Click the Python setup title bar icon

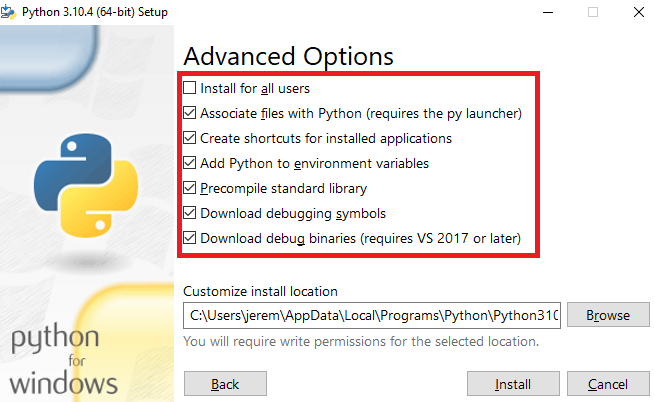coord(8,12)
